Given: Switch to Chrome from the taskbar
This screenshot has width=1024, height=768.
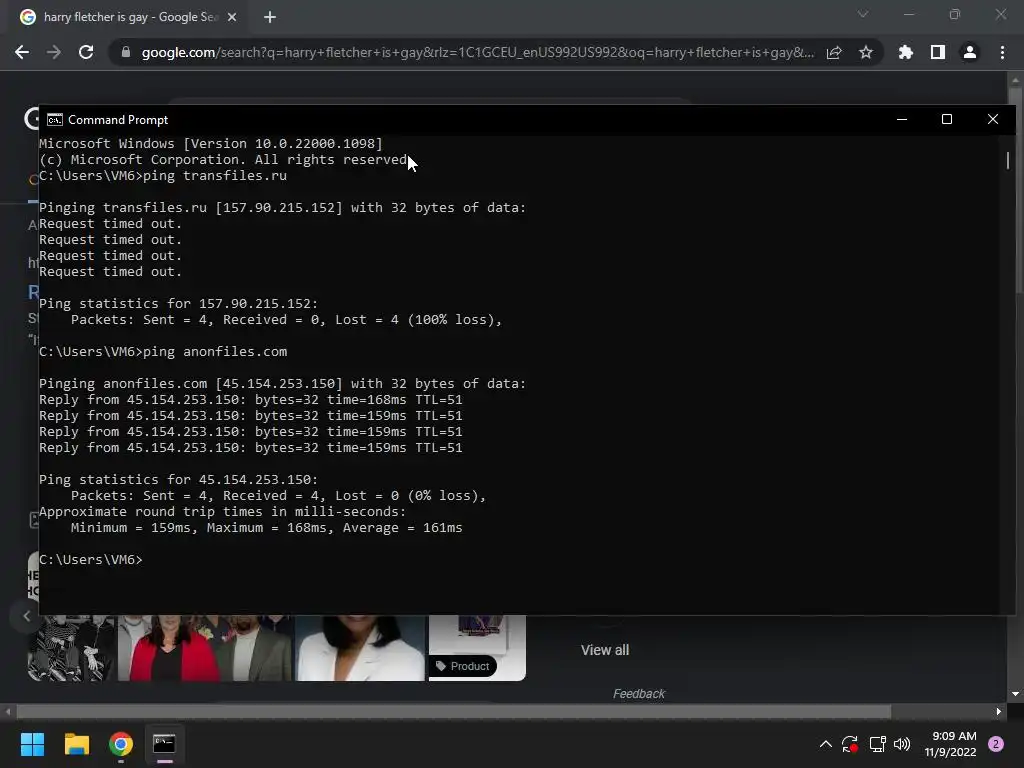Looking at the screenshot, I should click(121, 744).
